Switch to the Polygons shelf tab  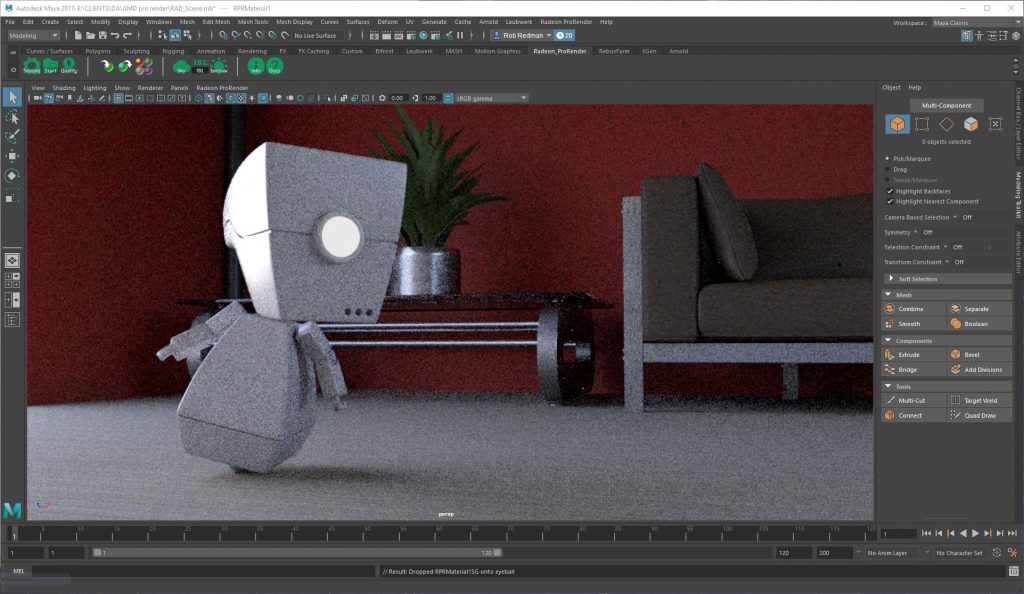pos(98,51)
